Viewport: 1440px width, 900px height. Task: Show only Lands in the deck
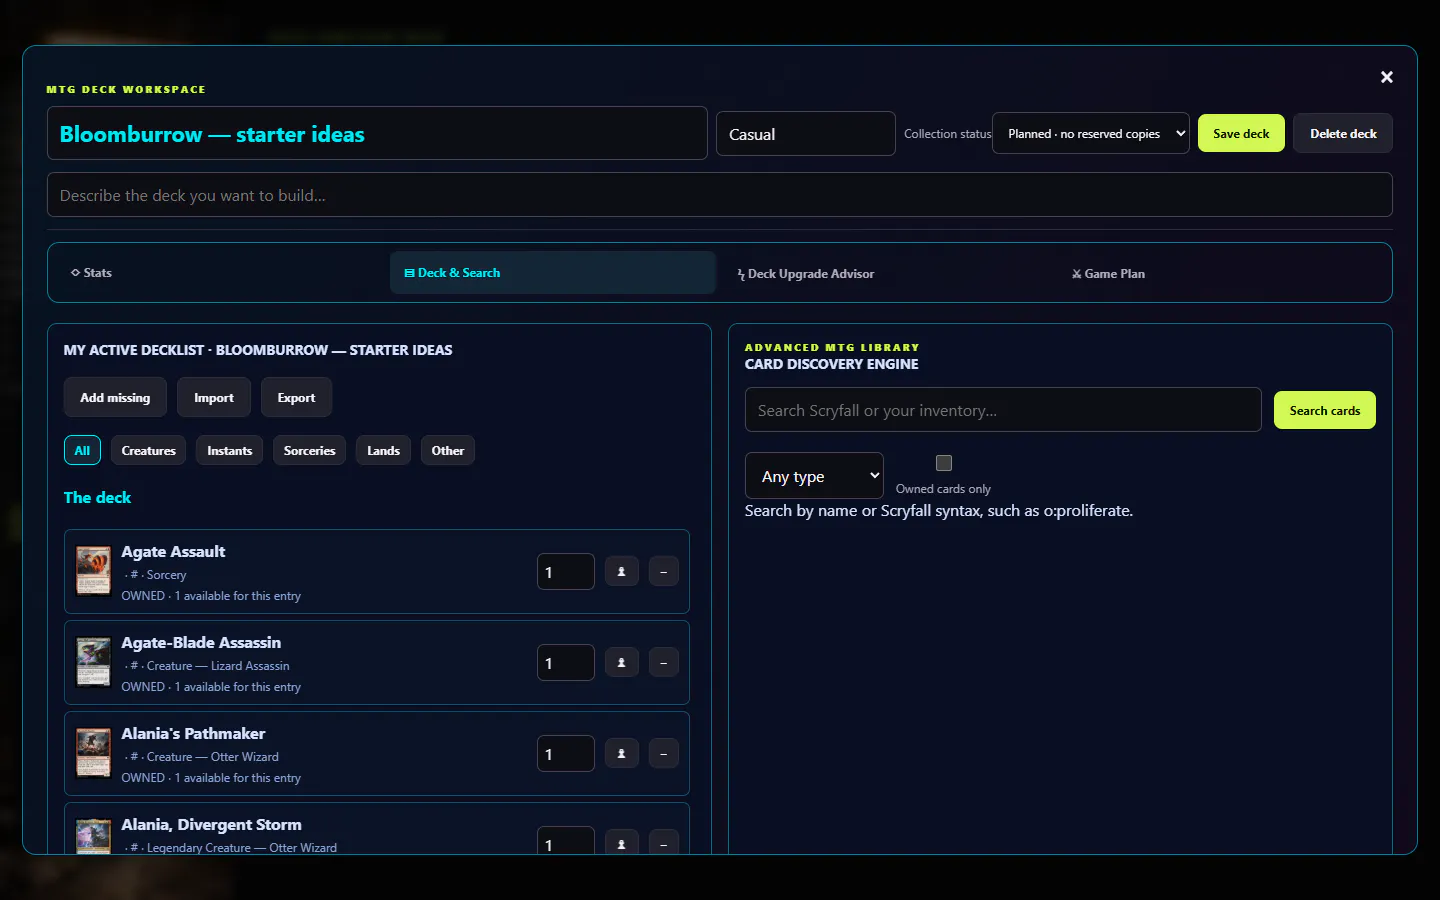(383, 450)
